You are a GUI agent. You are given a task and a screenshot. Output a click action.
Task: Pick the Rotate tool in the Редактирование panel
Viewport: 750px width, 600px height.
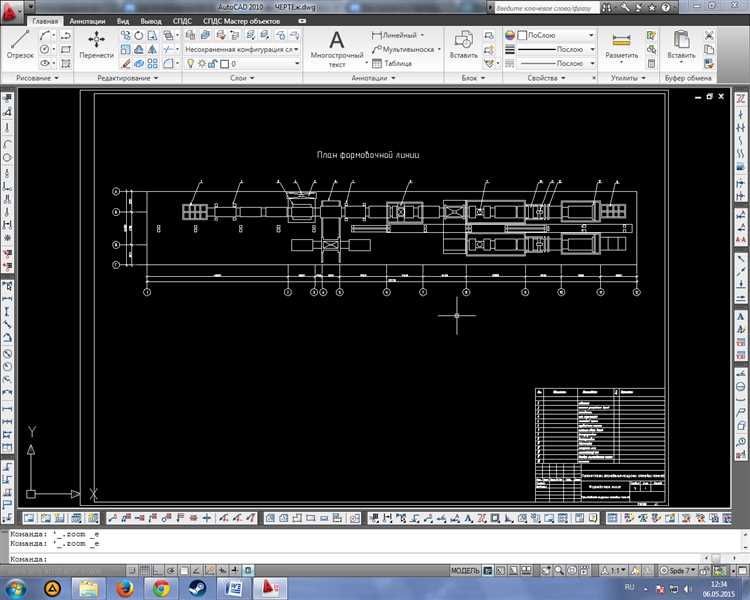tap(139, 35)
